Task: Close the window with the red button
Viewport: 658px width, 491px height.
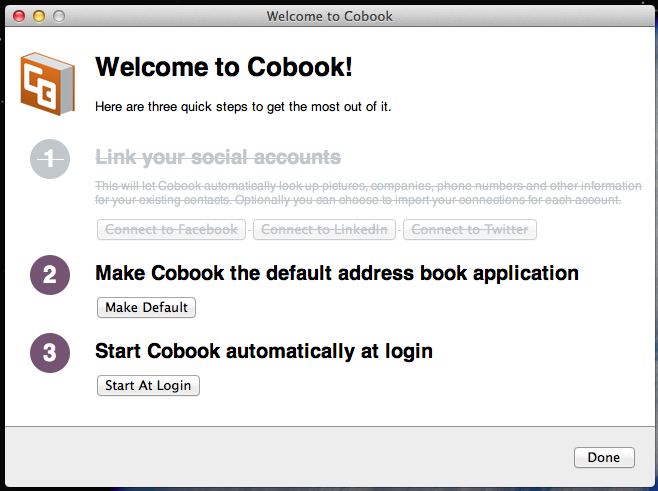Action: point(20,16)
